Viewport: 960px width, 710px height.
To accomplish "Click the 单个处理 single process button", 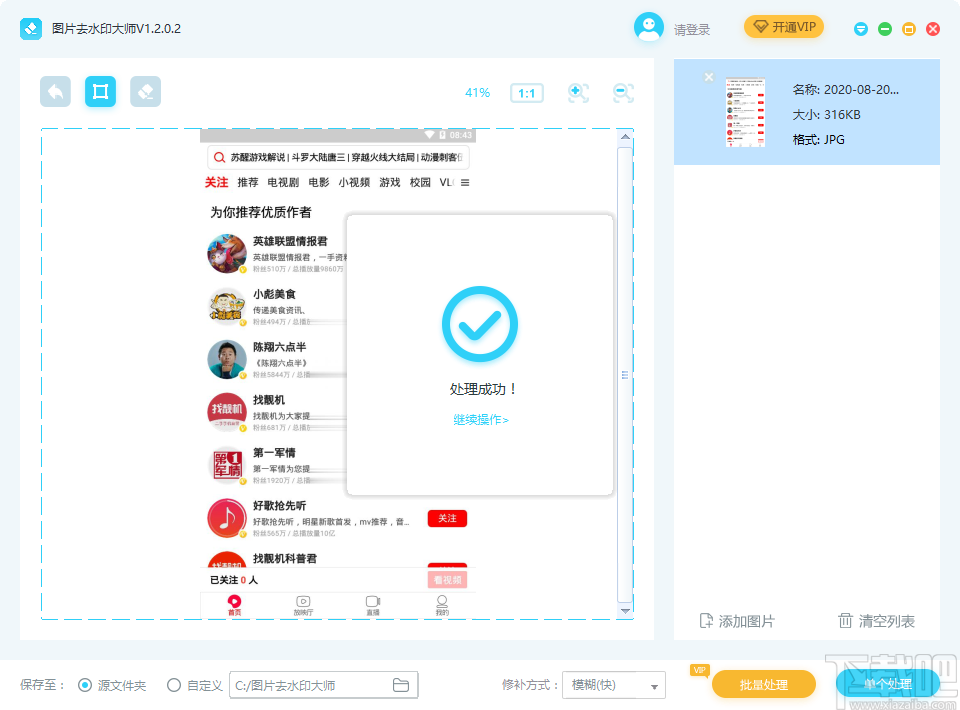I will coord(888,684).
